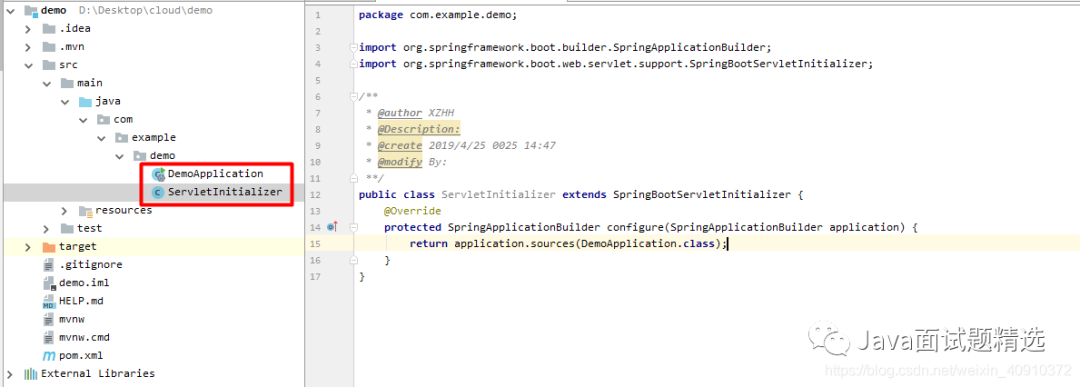Collapse the main folder arrow
Screen dimensions: 1080x387
pyautogui.click(x=46, y=83)
